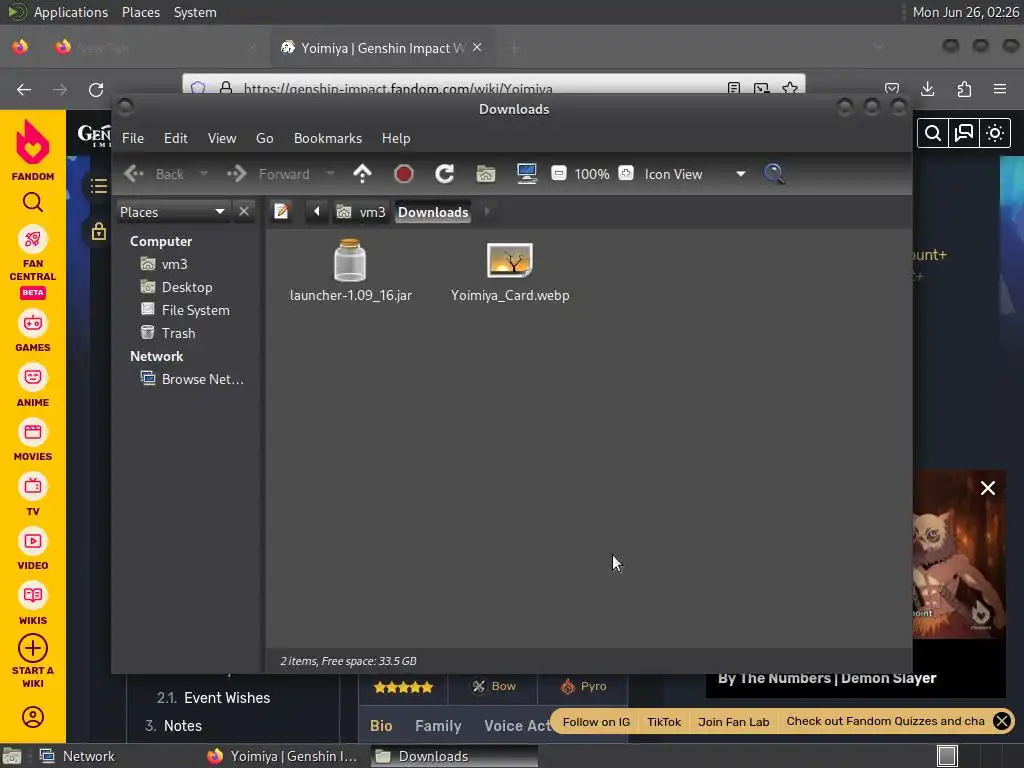Click the file manager search magnifier
The width and height of the screenshot is (1024, 768).
pyautogui.click(x=775, y=174)
